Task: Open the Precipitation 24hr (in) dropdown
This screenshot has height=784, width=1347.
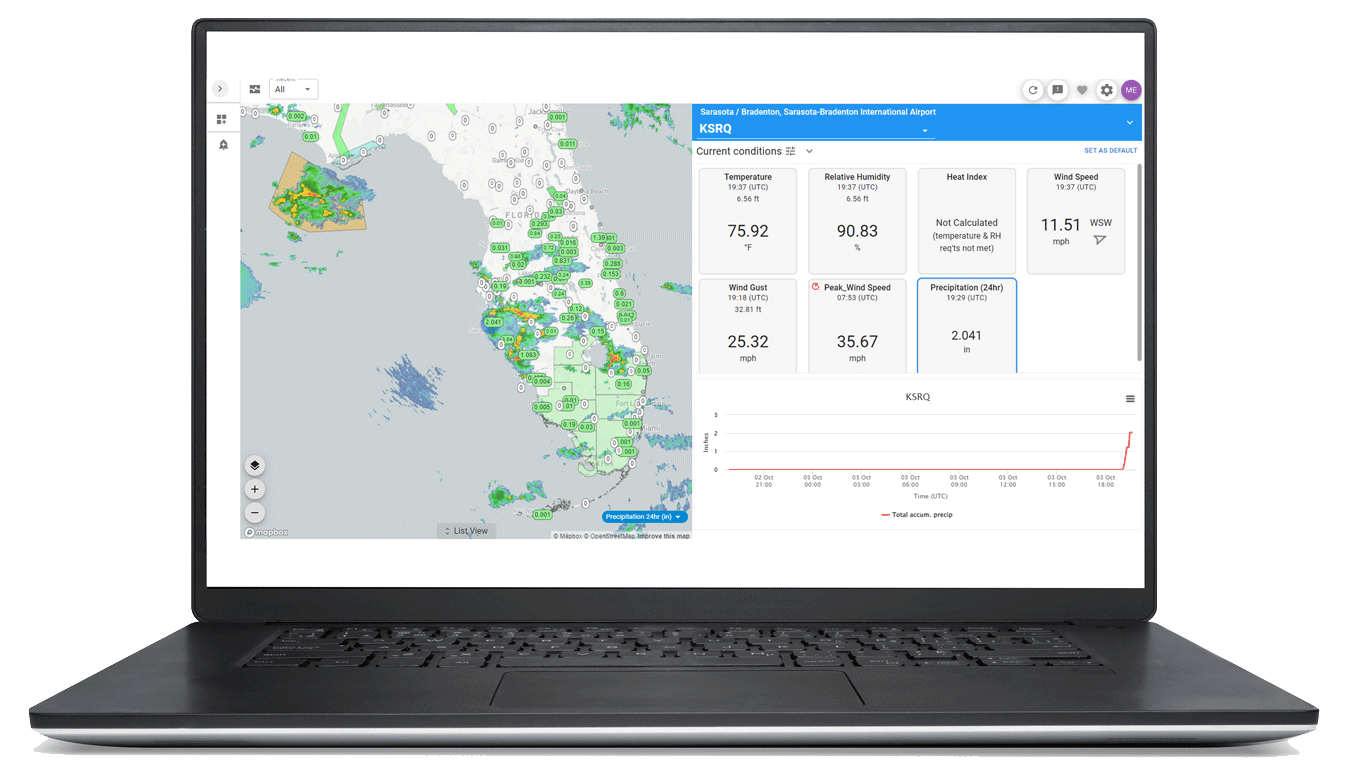Action: point(645,517)
